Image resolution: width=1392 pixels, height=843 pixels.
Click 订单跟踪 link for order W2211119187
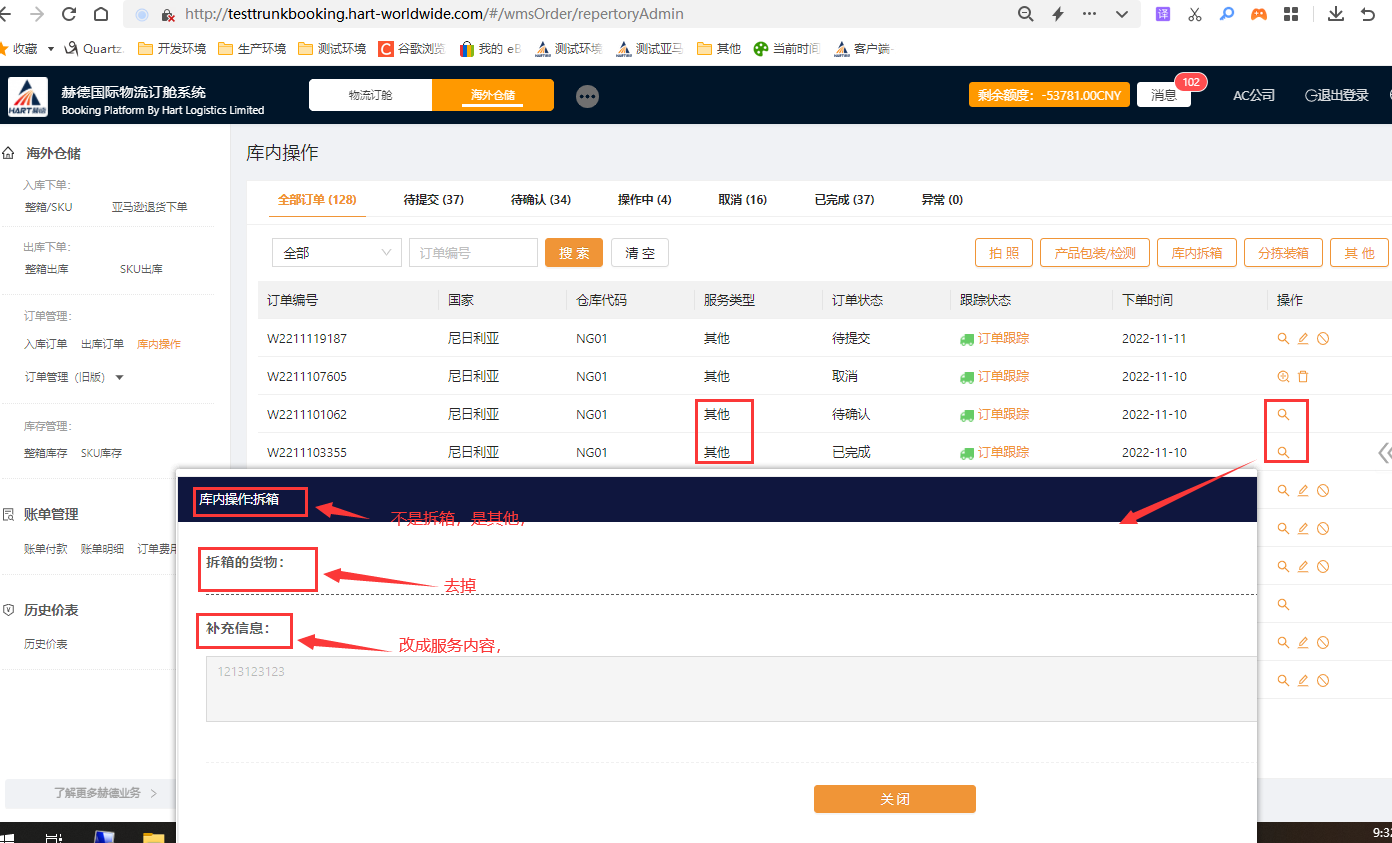tap(1002, 339)
